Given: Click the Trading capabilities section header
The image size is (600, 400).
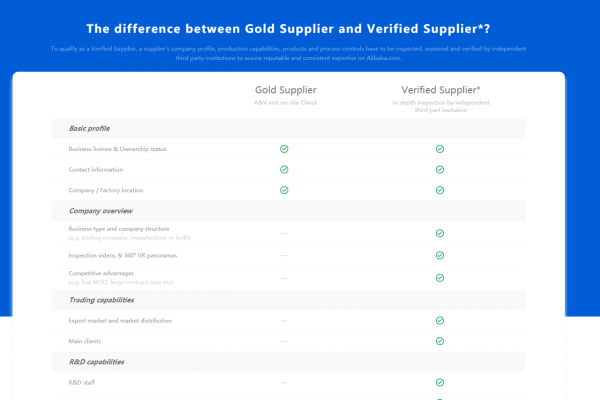Looking at the screenshot, I should tap(101, 300).
